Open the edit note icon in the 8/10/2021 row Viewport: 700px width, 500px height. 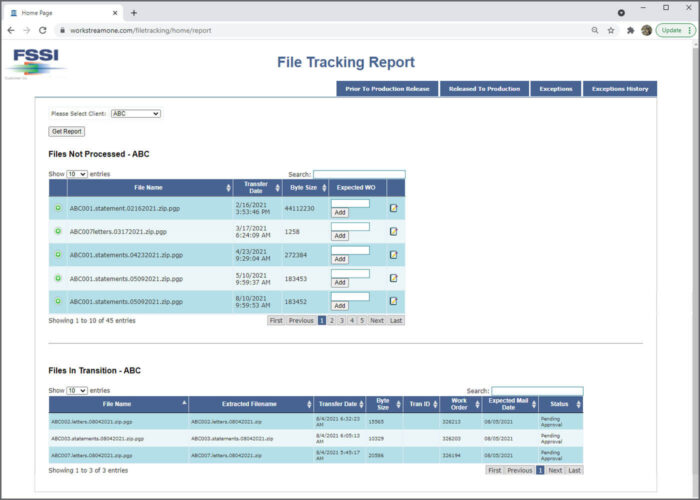[x=393, y=301]
